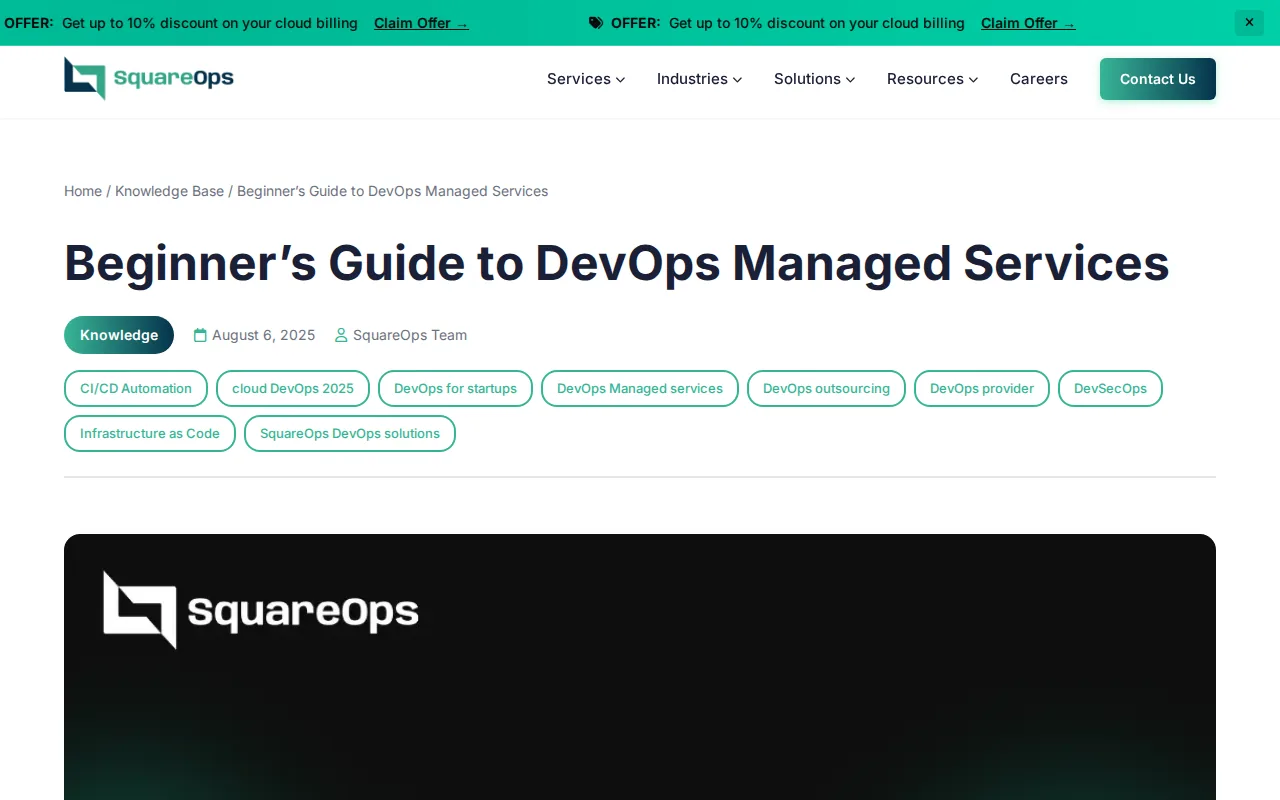Viewport: 1280px width, 800px height.
Task: Click the calendar icon beside August 6, 2025
Action: 200,335
